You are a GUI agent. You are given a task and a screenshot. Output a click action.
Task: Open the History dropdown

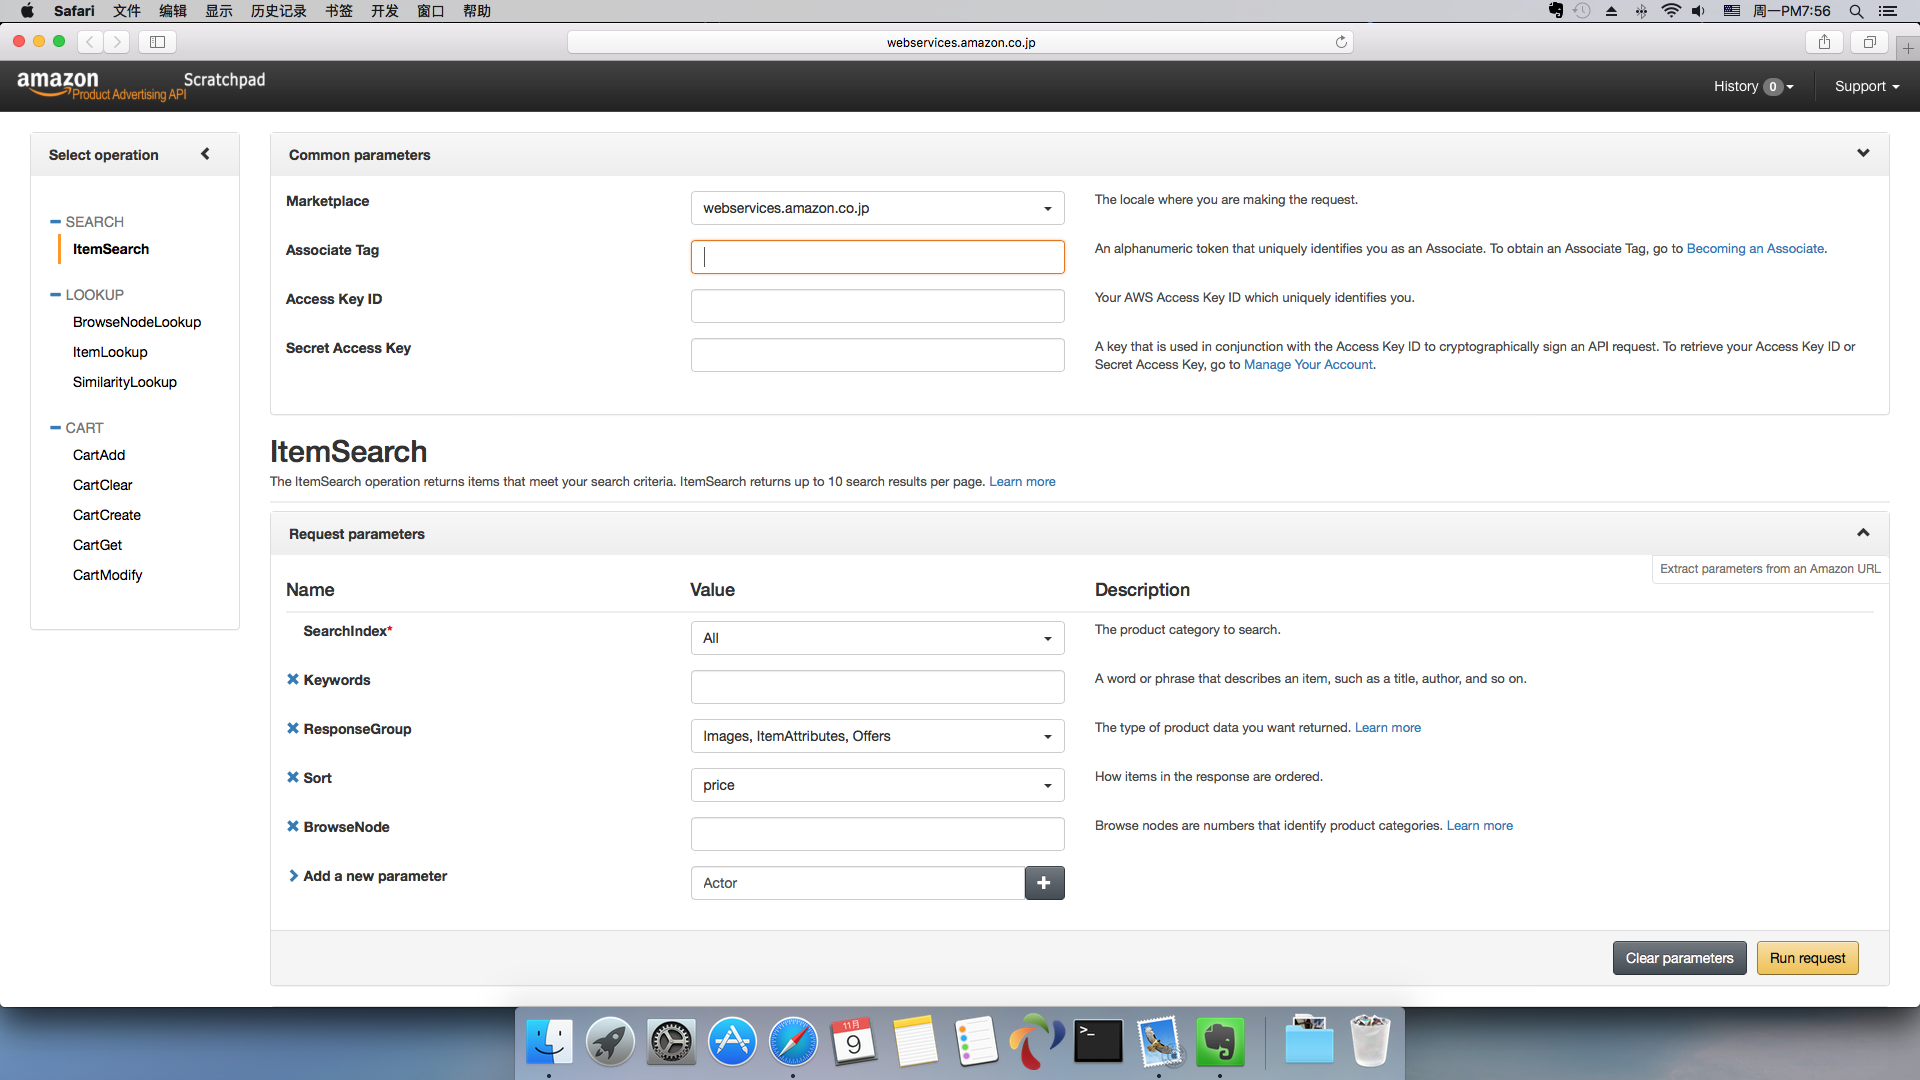coord(1753,86)
